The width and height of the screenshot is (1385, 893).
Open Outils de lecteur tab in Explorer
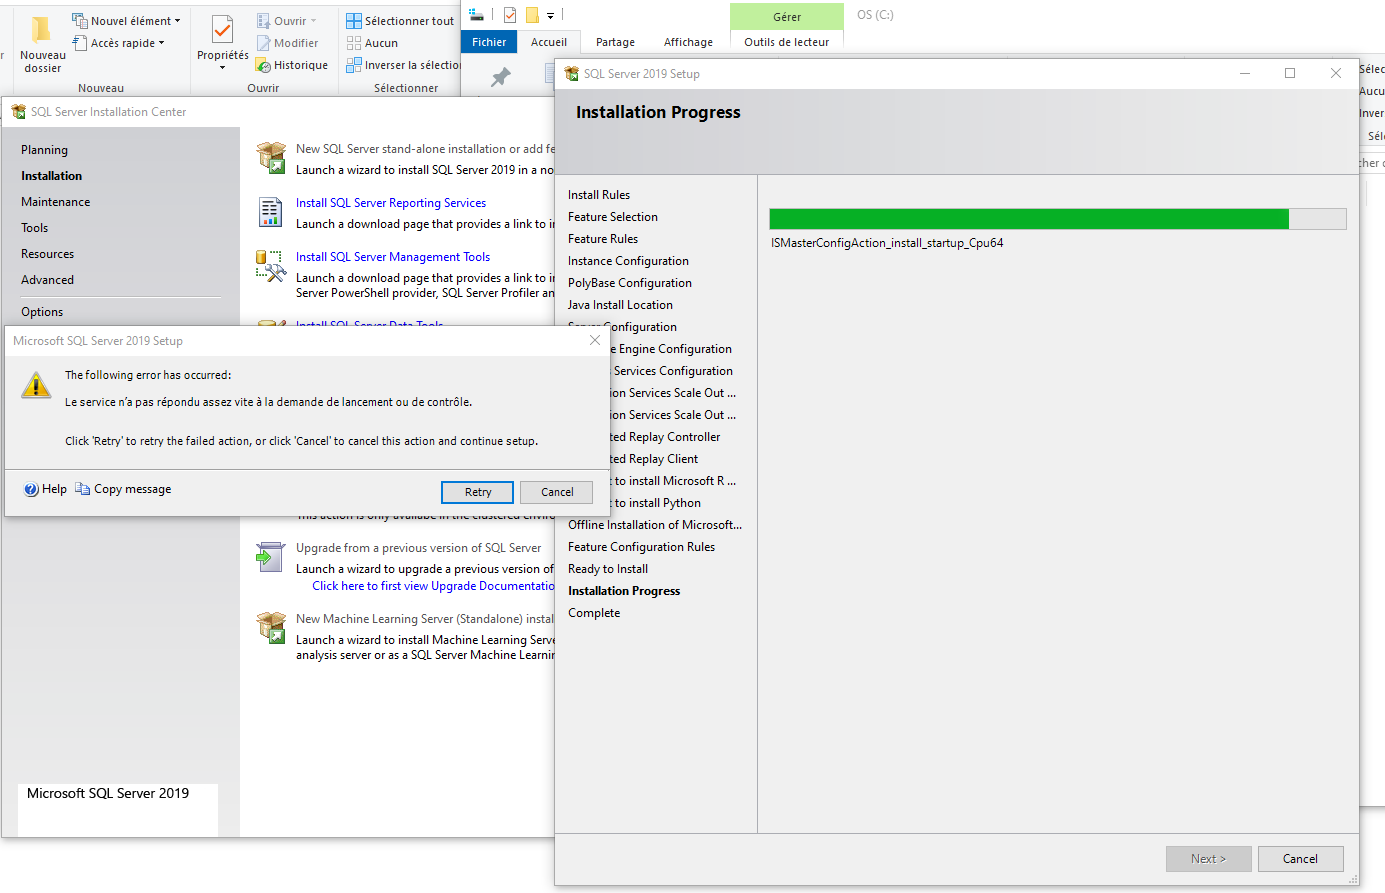(x=786, y=42)
